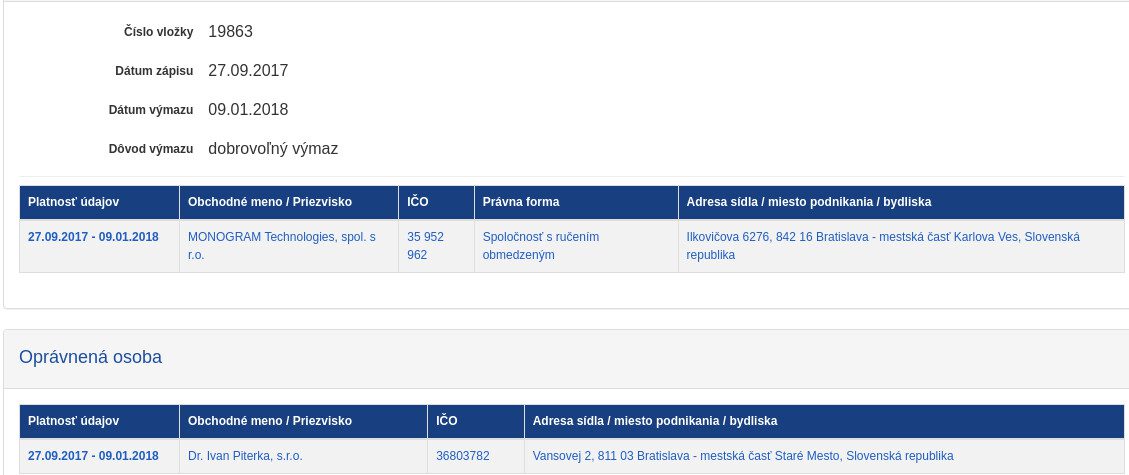Click the Dôvod výmazu label
The image size is (1129, 475).
[x=150, y=150]
